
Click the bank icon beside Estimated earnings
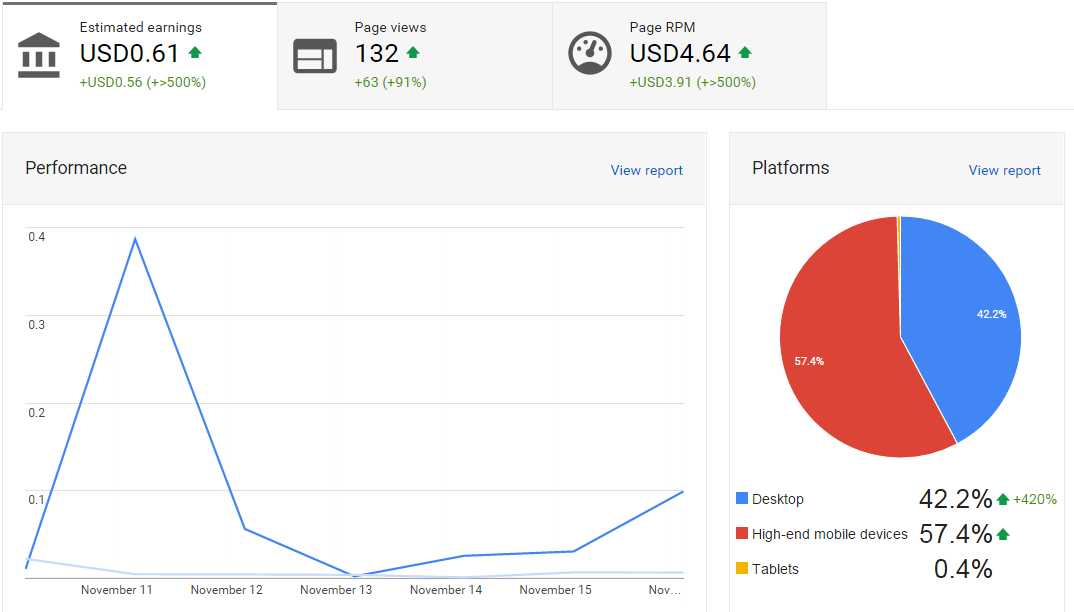pos(38,55)
